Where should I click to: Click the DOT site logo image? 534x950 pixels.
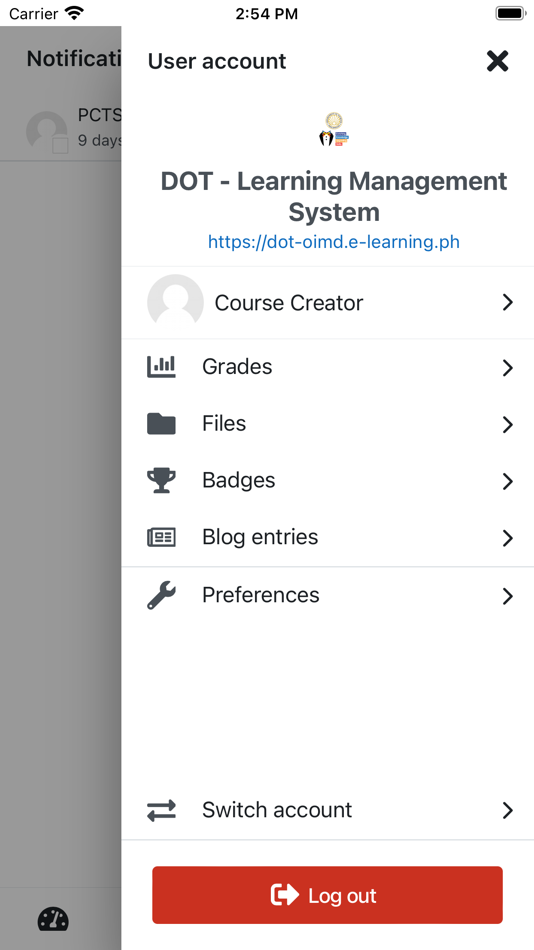pos(334,129)
